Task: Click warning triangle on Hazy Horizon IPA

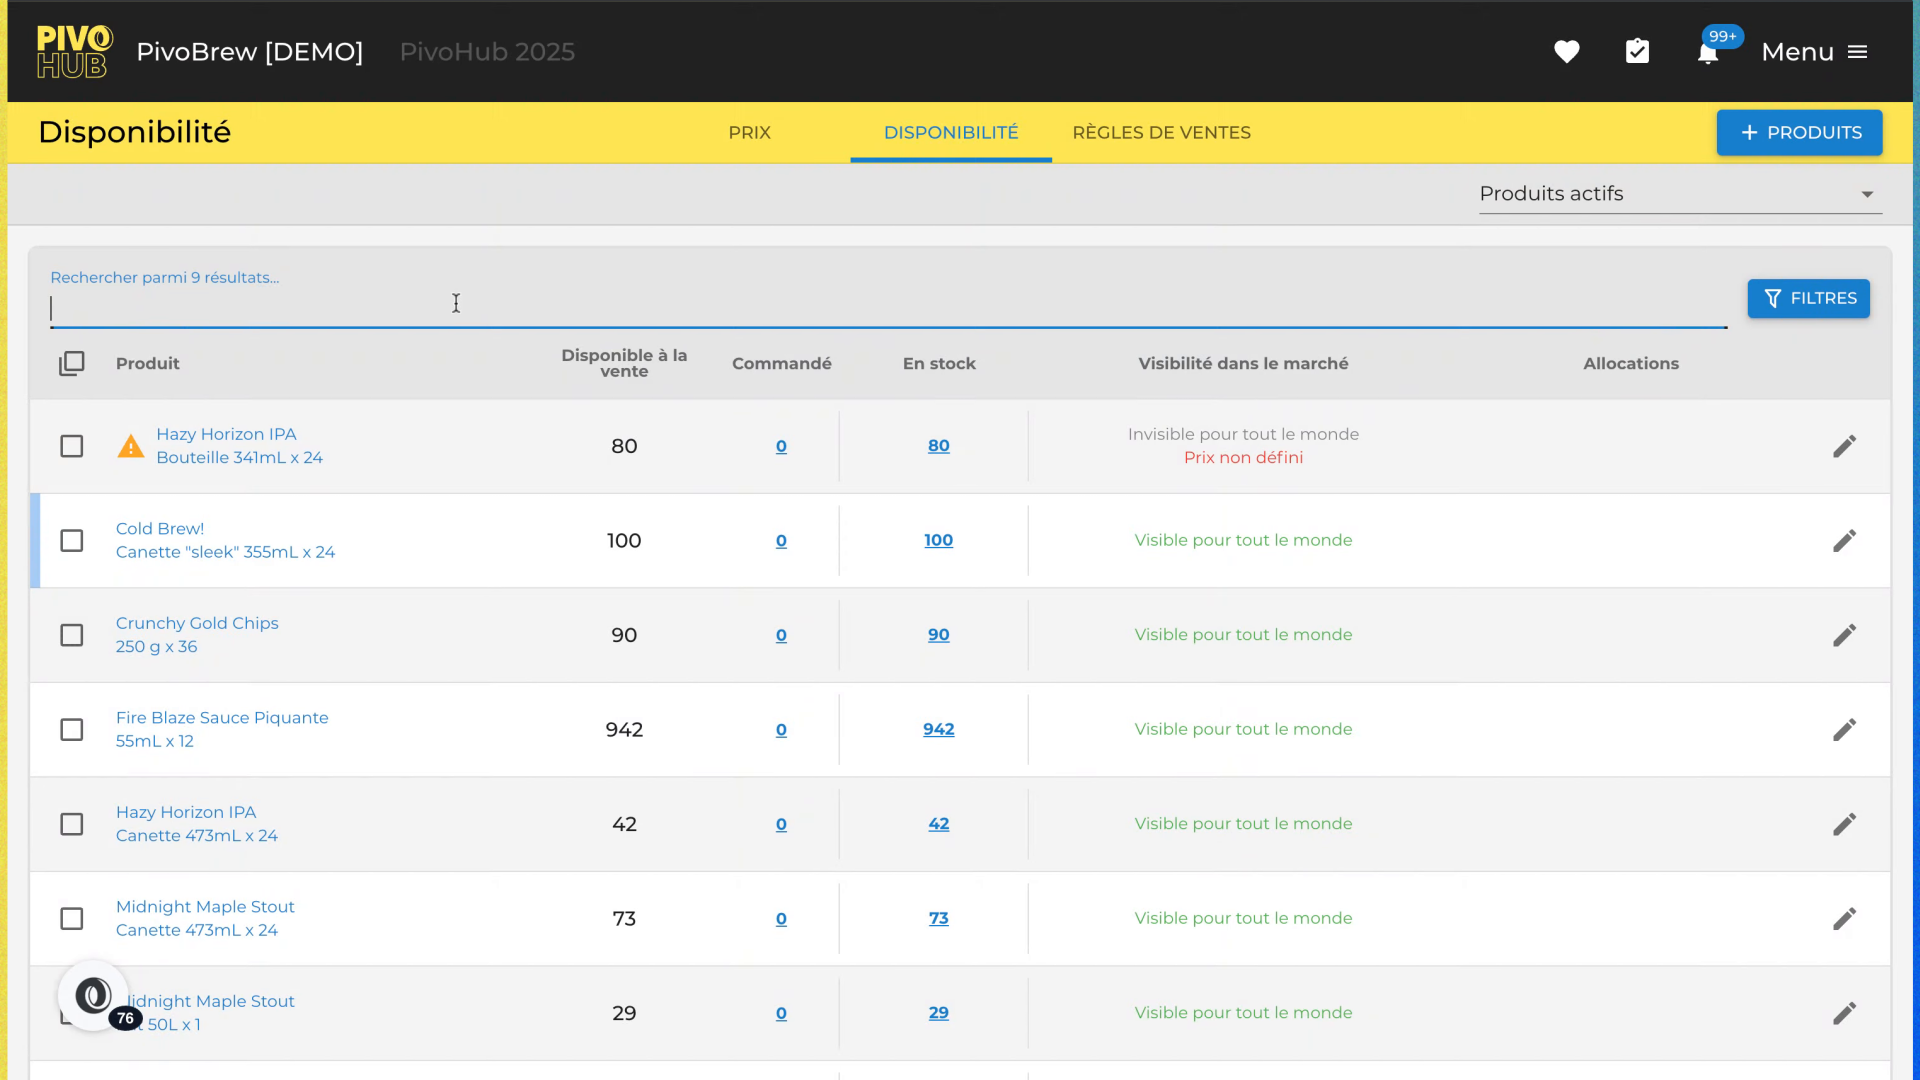Action: (x=131, y=446)
